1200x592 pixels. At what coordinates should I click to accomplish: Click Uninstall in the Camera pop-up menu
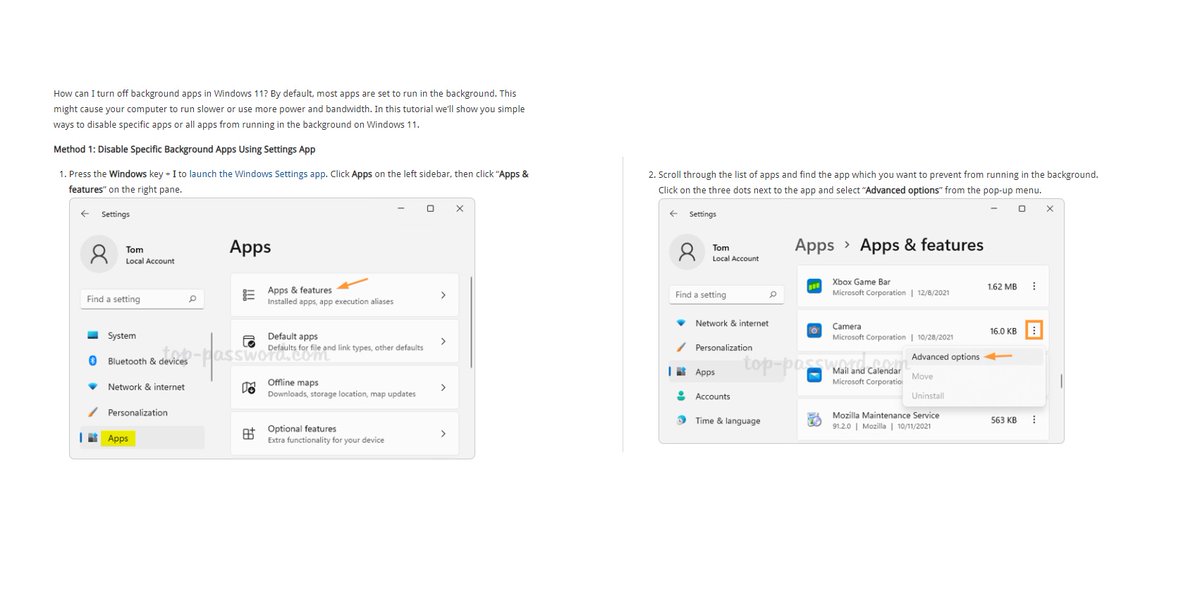(x=929, y=395)
